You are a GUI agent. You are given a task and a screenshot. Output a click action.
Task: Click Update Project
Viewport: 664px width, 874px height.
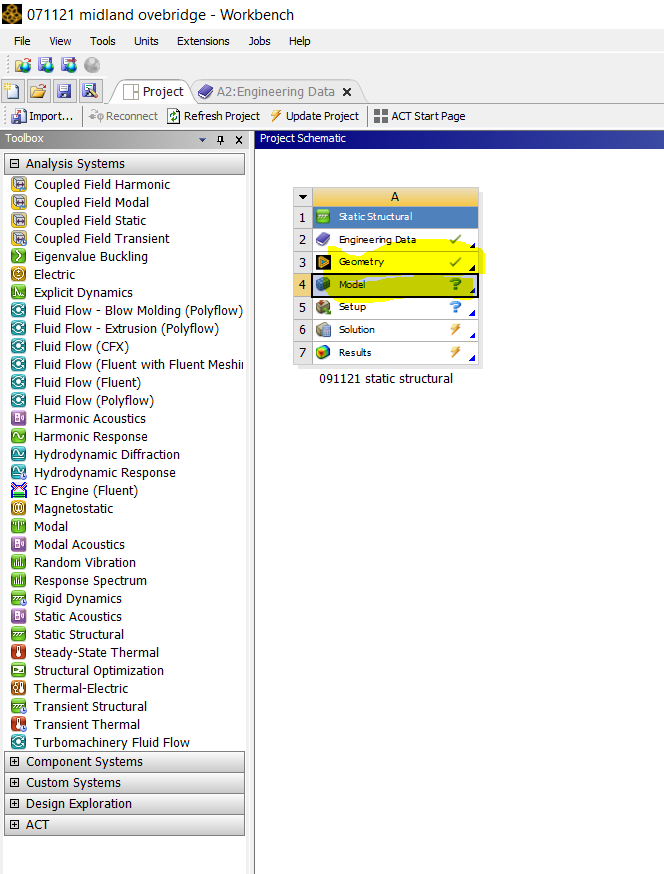coord(315,116)
